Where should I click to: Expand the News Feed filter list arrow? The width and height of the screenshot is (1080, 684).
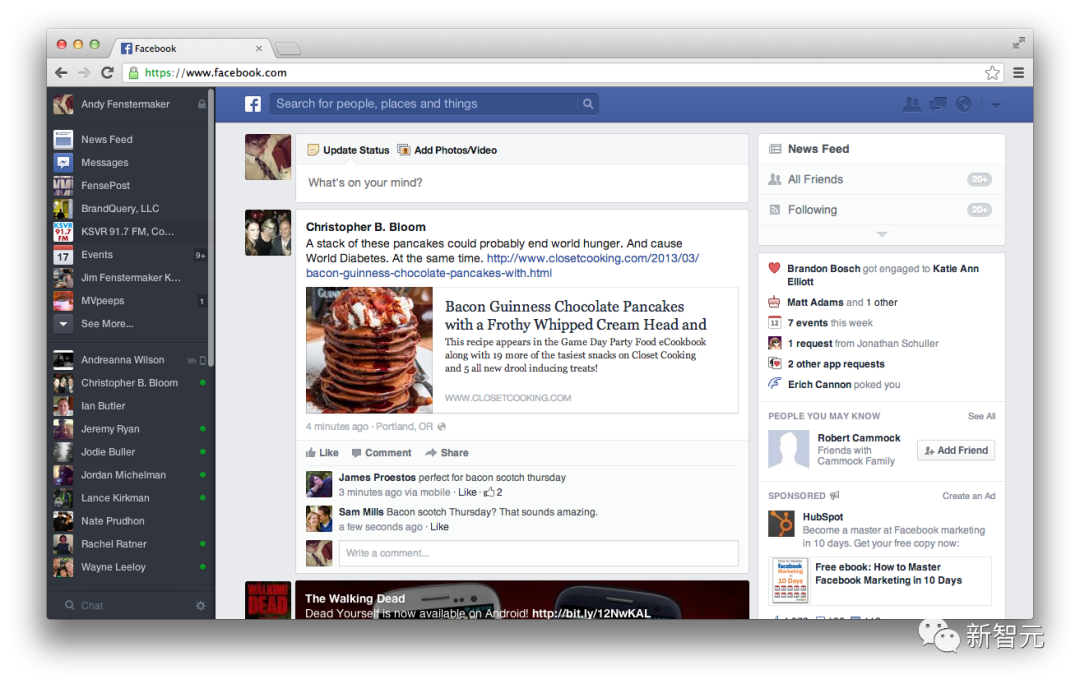(x=881, y=235)
